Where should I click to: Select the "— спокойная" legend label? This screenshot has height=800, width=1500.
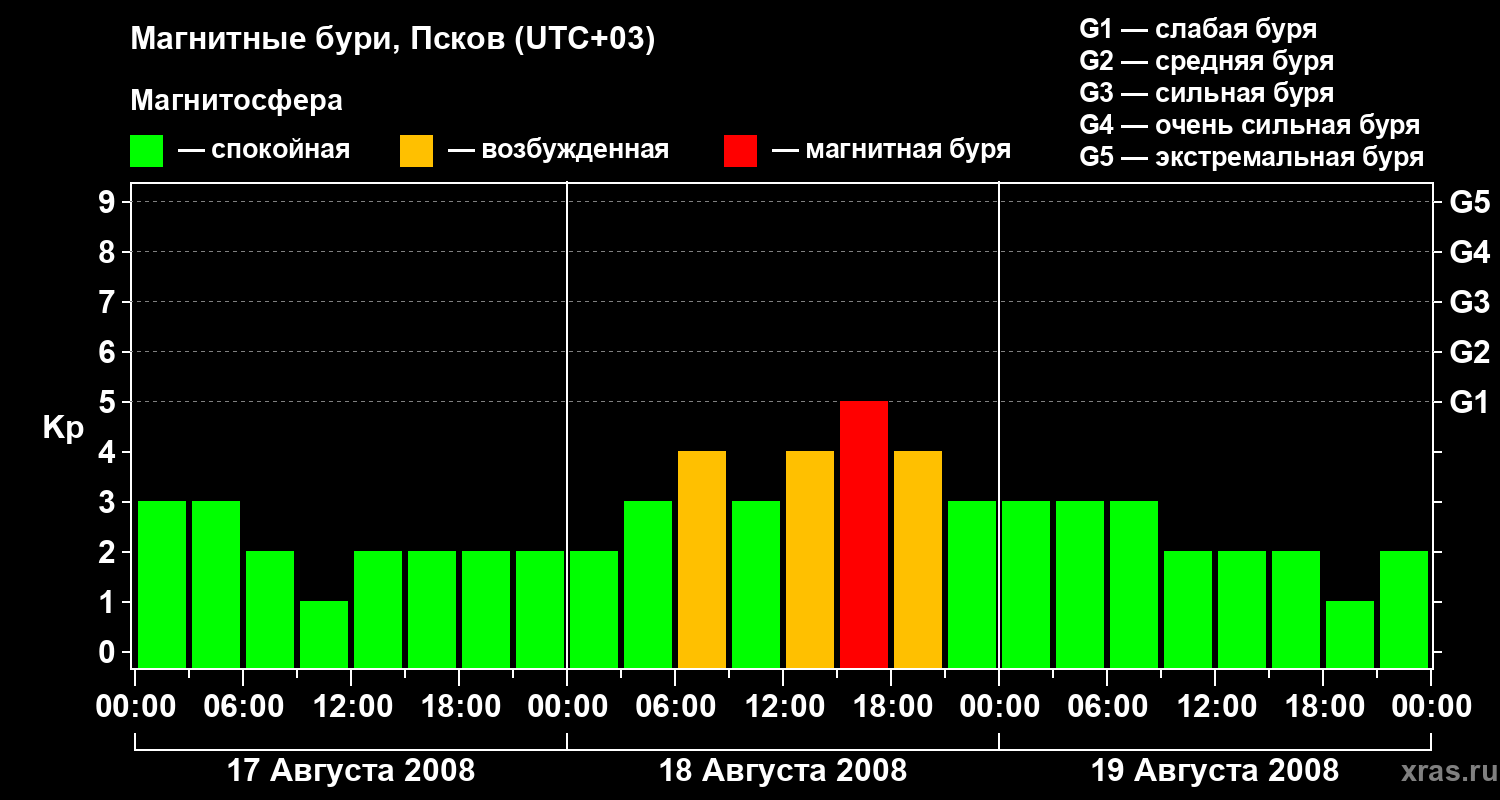[x=264, y=150]
